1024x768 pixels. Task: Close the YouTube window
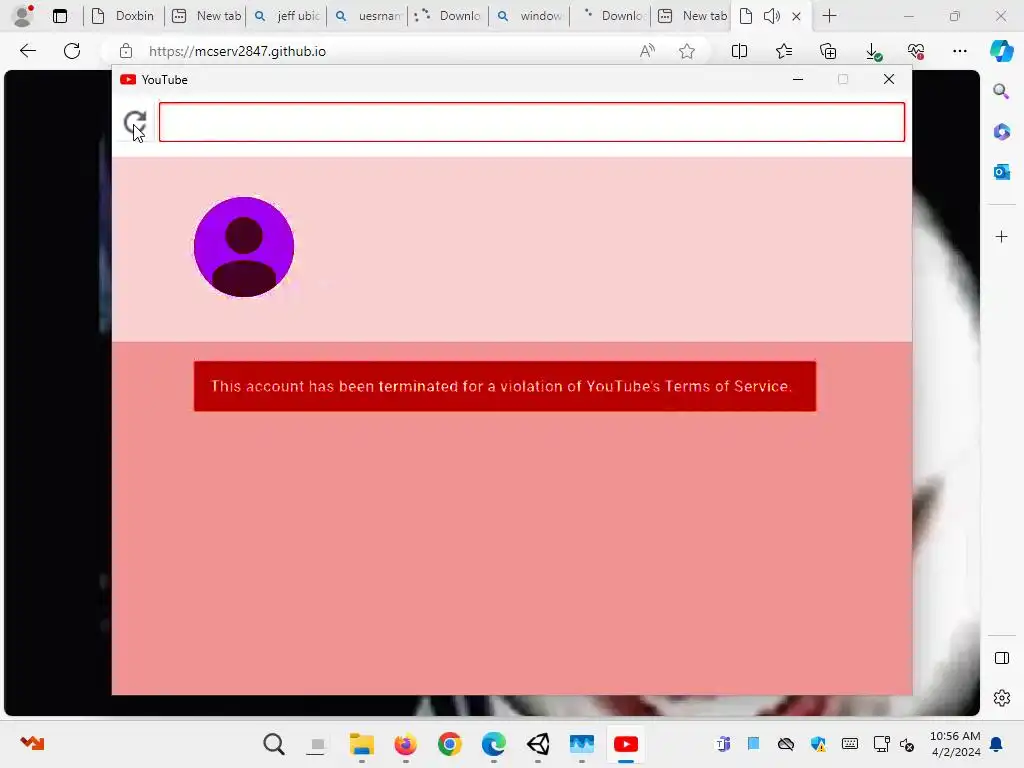(889, 79)
